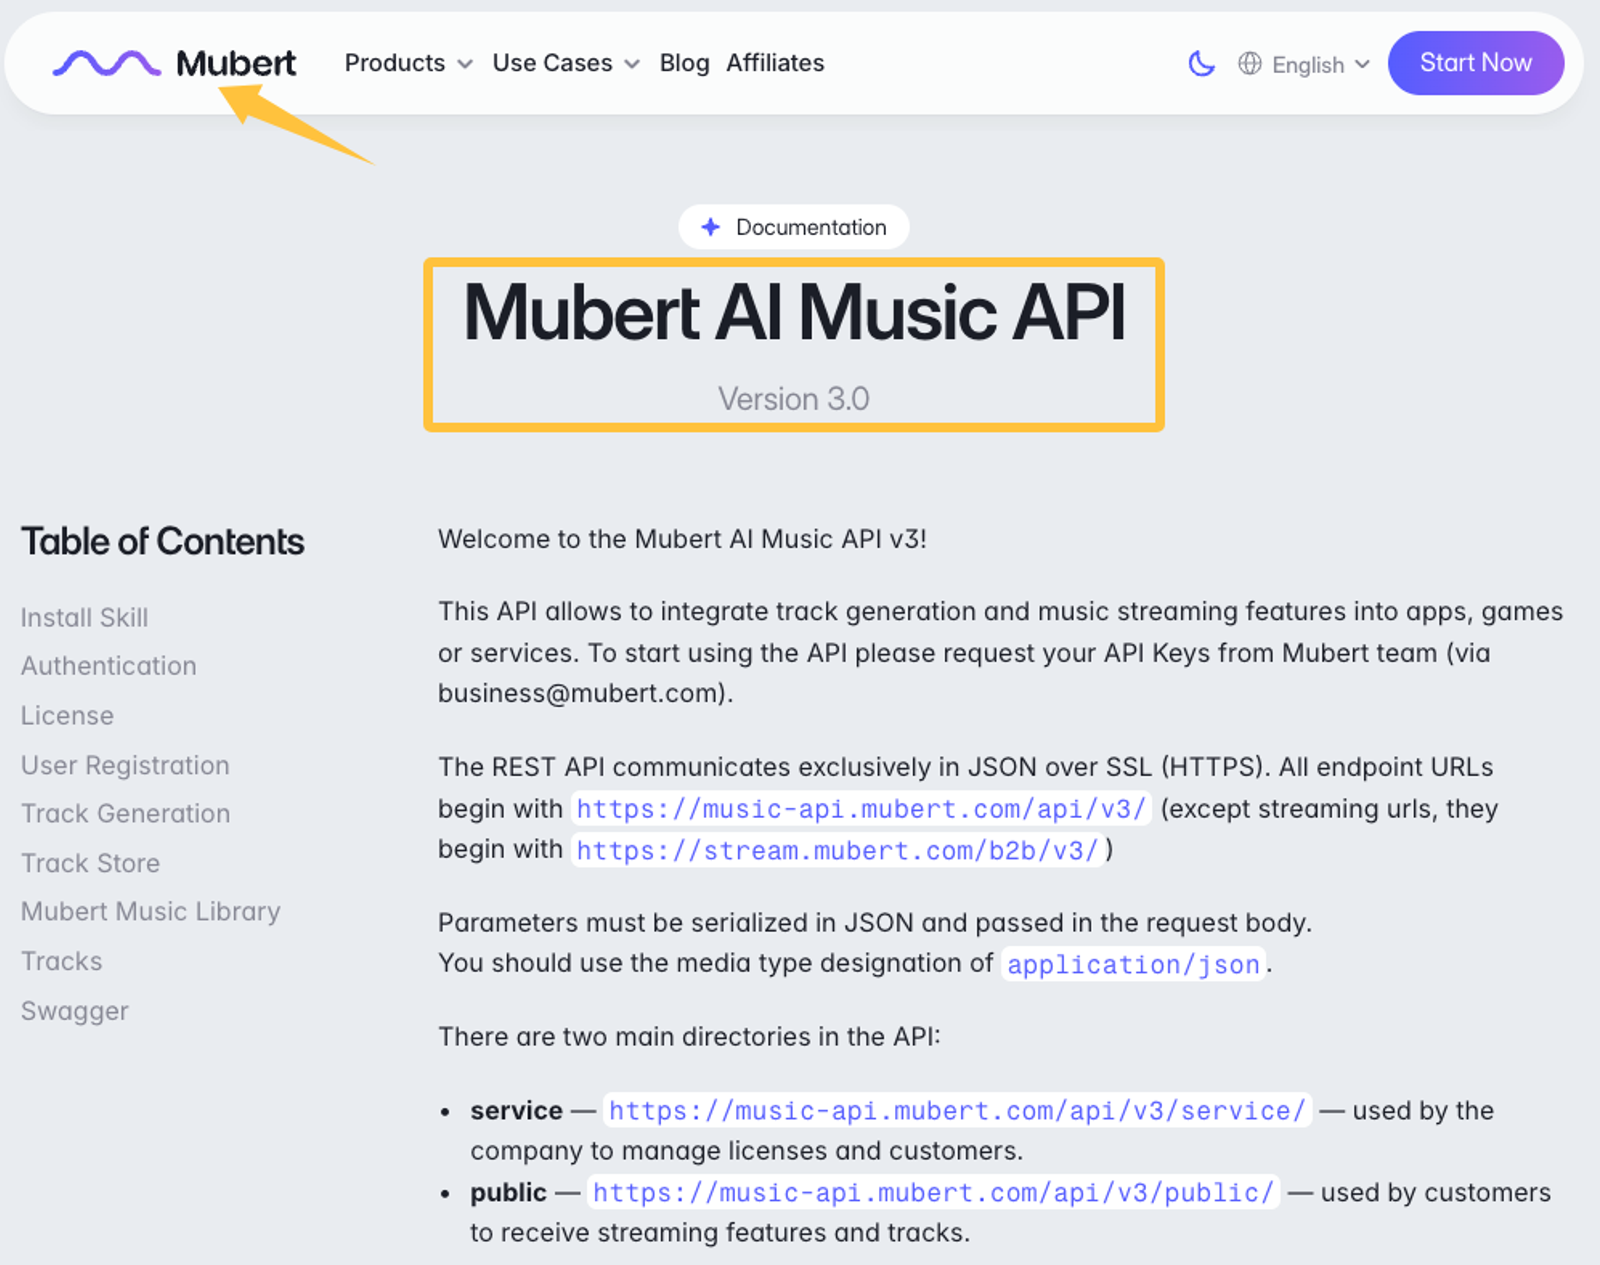The width and height of the screenshot is (1600, 1265).
Task: Click the bold 'public' list item
Action: [x=509, y=1193]
